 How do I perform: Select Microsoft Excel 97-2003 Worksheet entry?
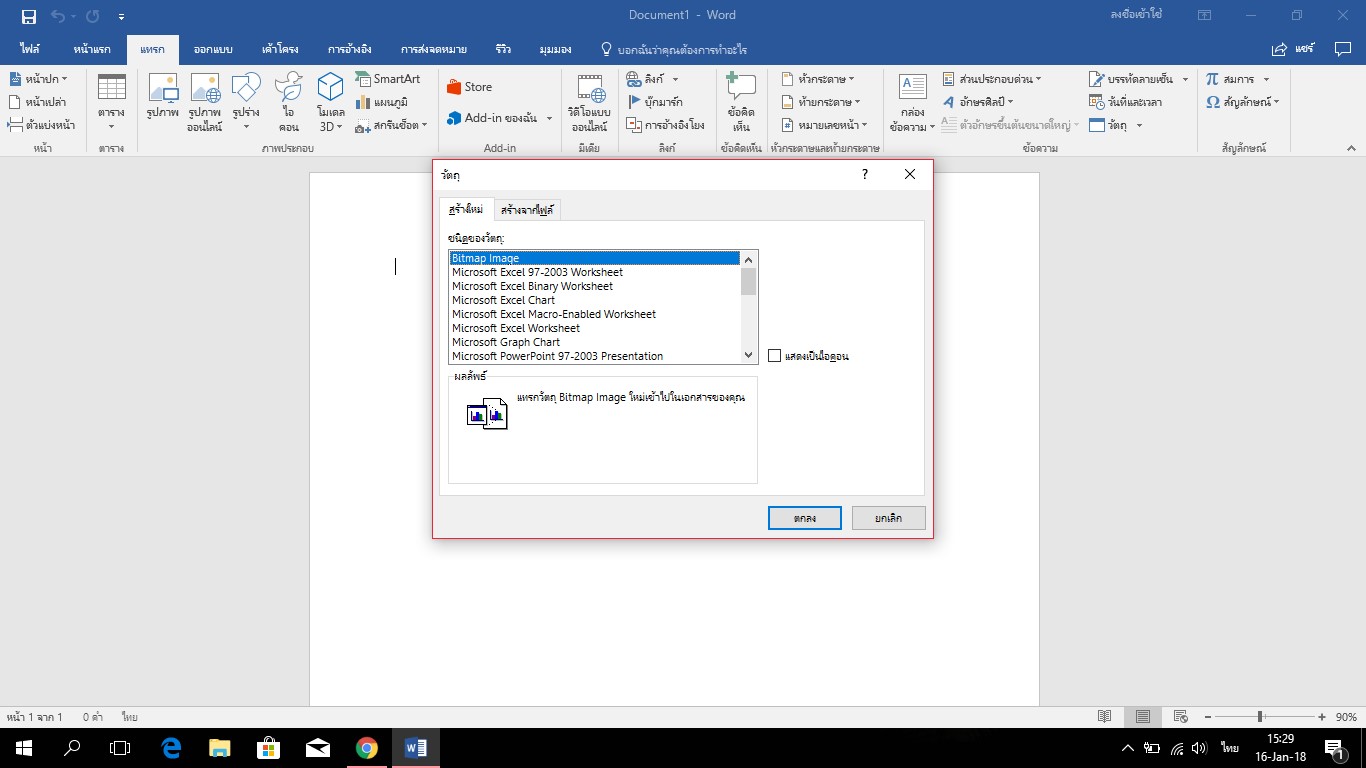click(x=595, y=272)
